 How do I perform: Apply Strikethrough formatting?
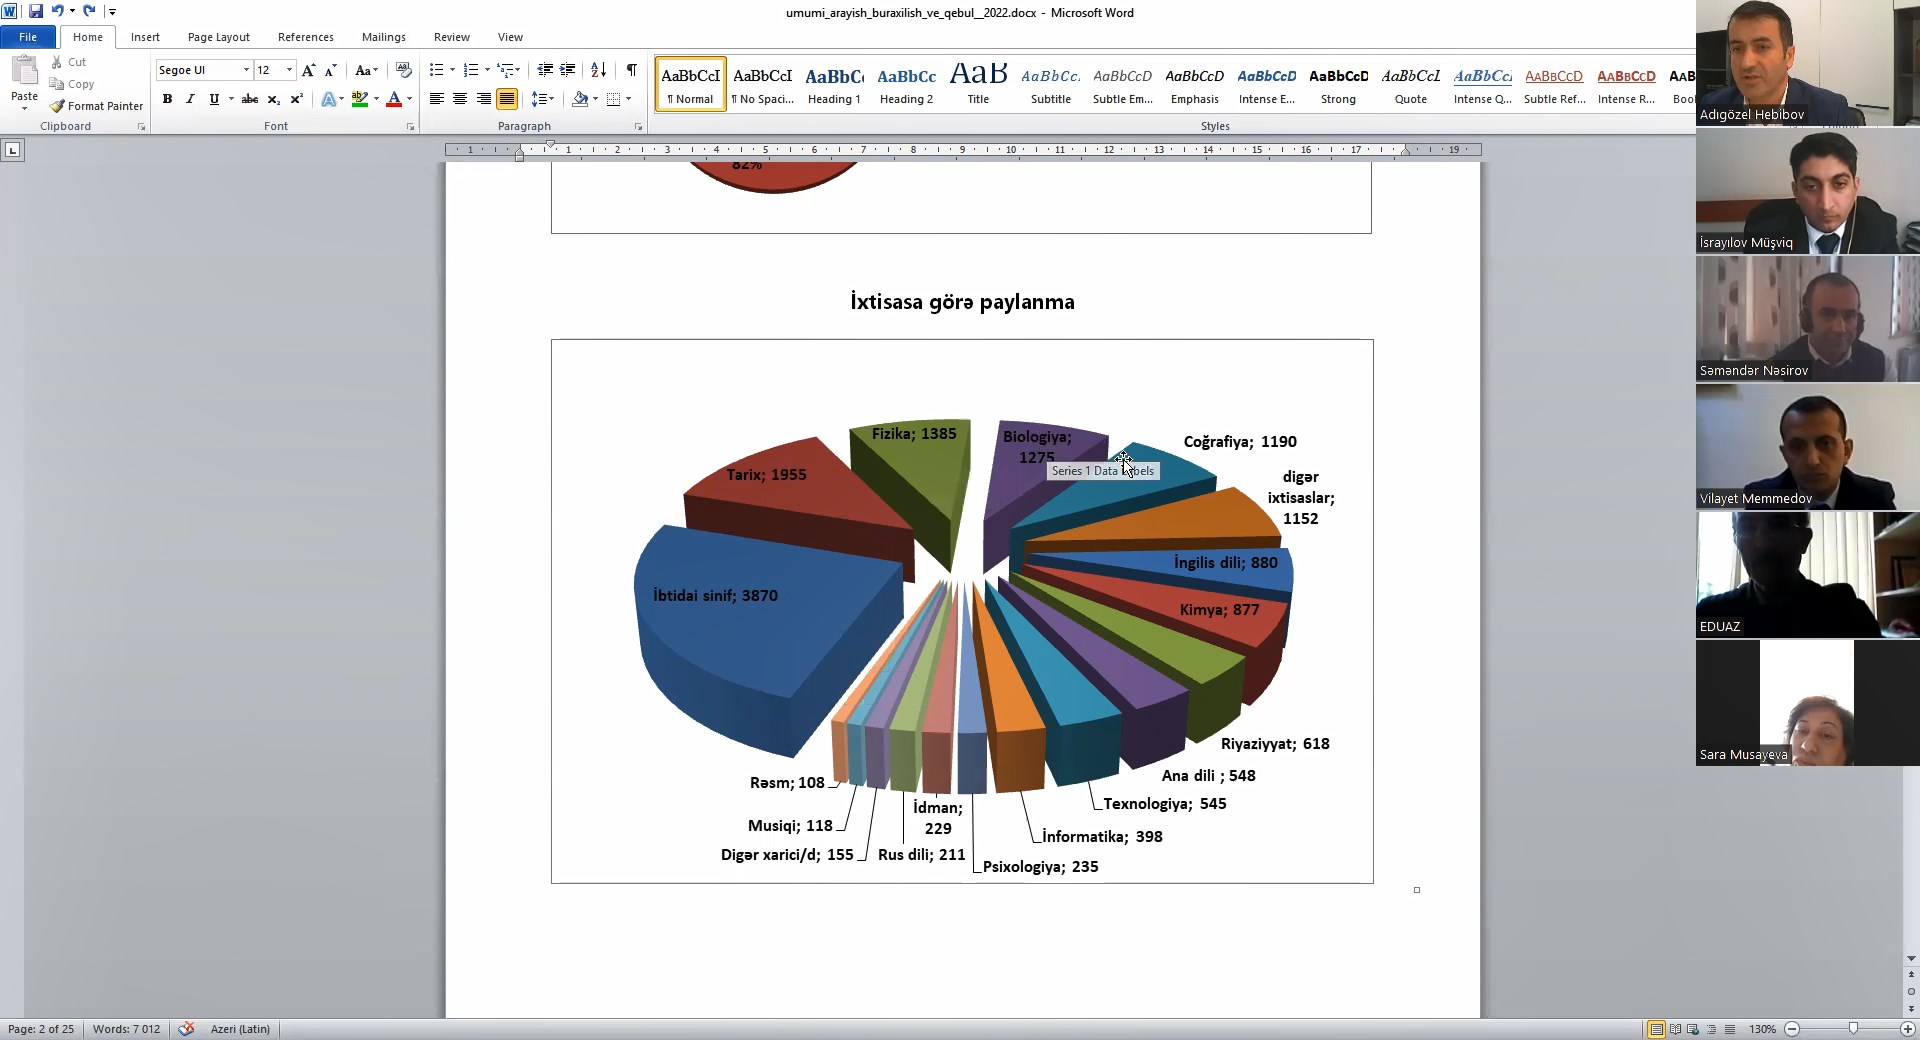tap(250, 99)
